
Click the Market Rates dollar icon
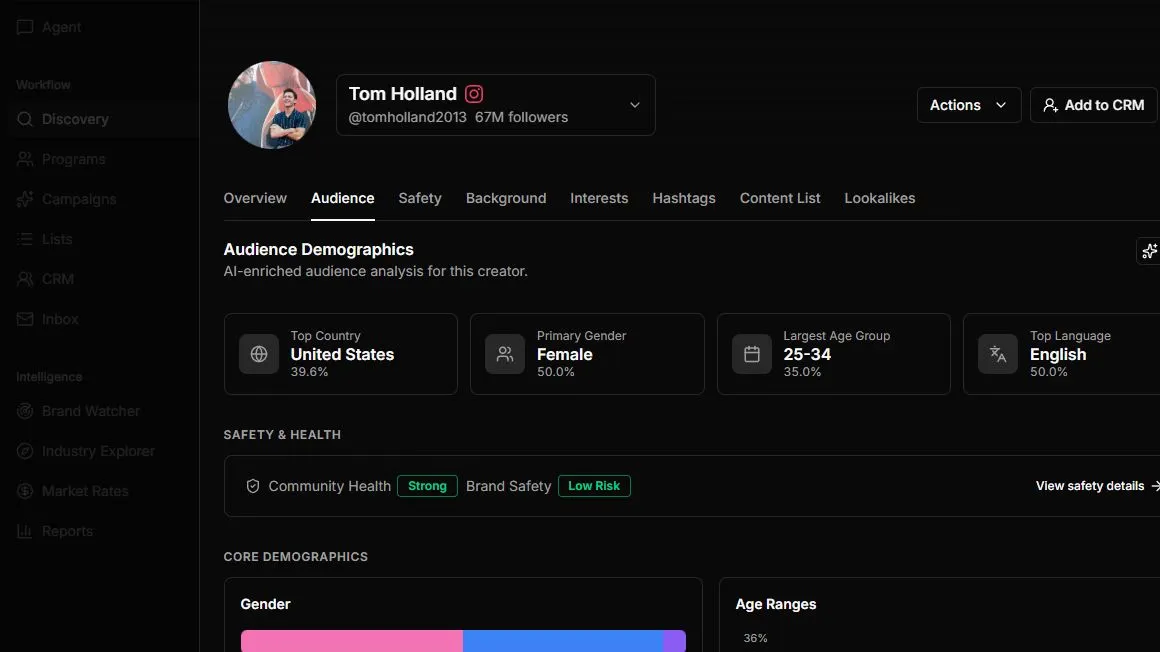click(x=24, y=491)
